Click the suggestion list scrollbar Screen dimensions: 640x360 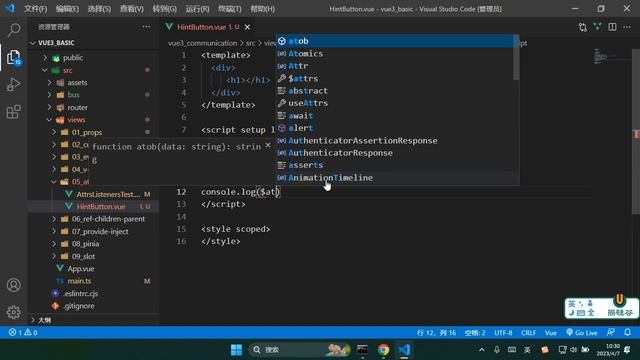click(x=516, y=58)
